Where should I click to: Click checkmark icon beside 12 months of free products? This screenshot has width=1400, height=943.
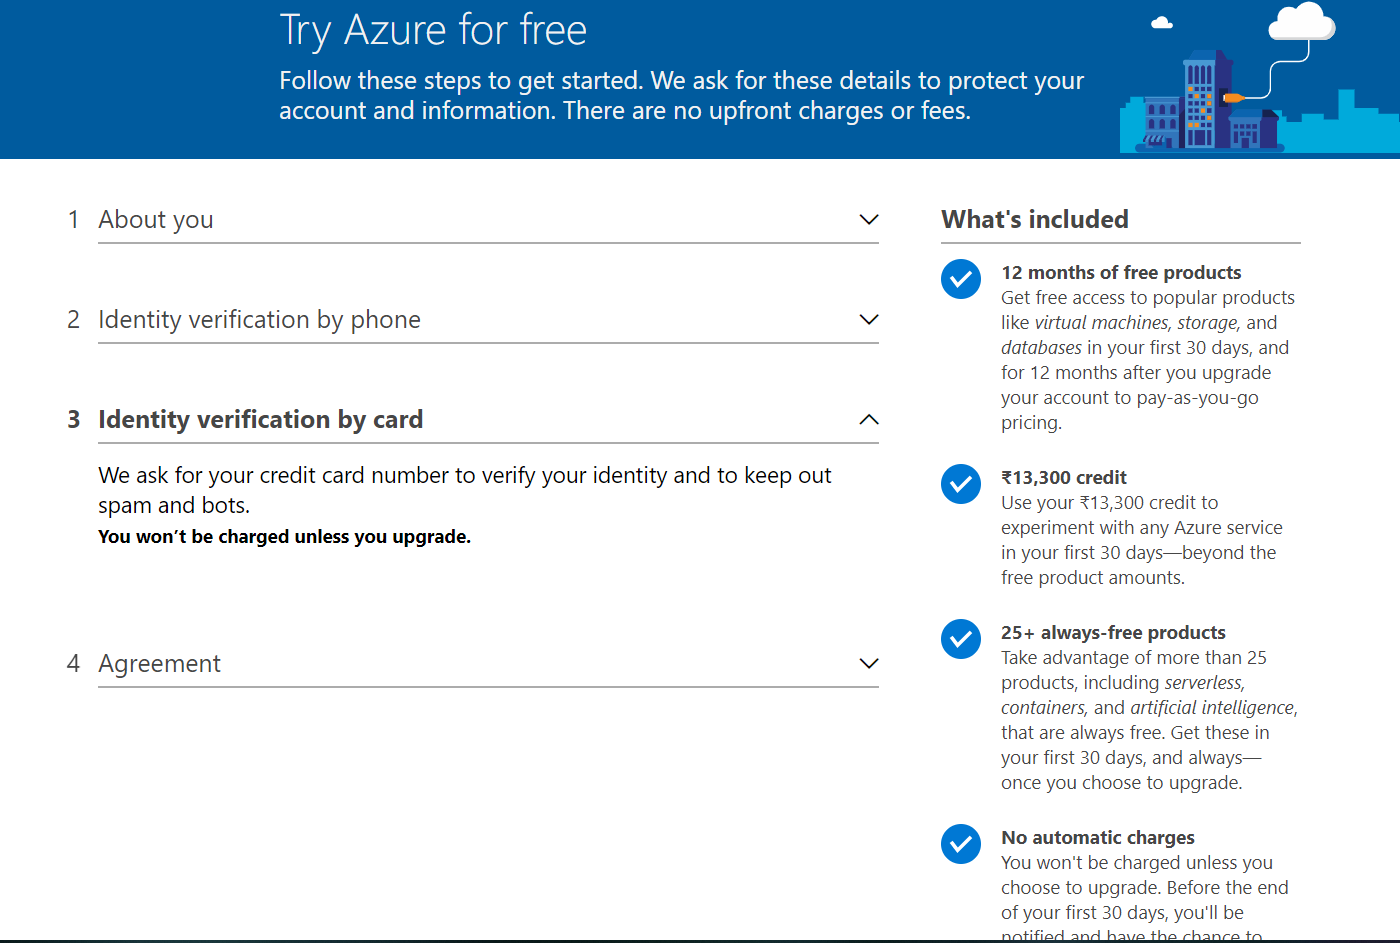point(961,279)
